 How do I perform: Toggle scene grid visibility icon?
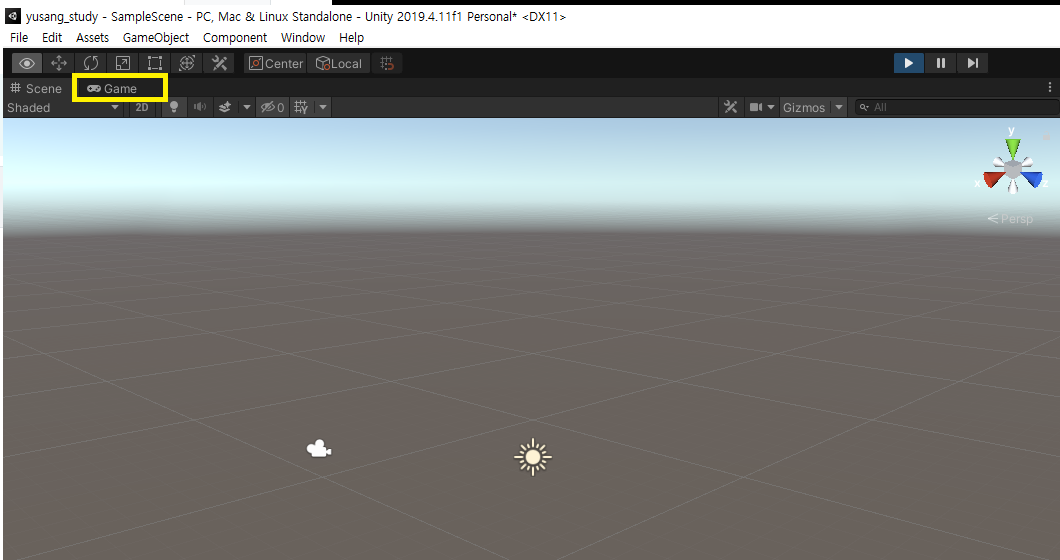[x=302, y=108]
